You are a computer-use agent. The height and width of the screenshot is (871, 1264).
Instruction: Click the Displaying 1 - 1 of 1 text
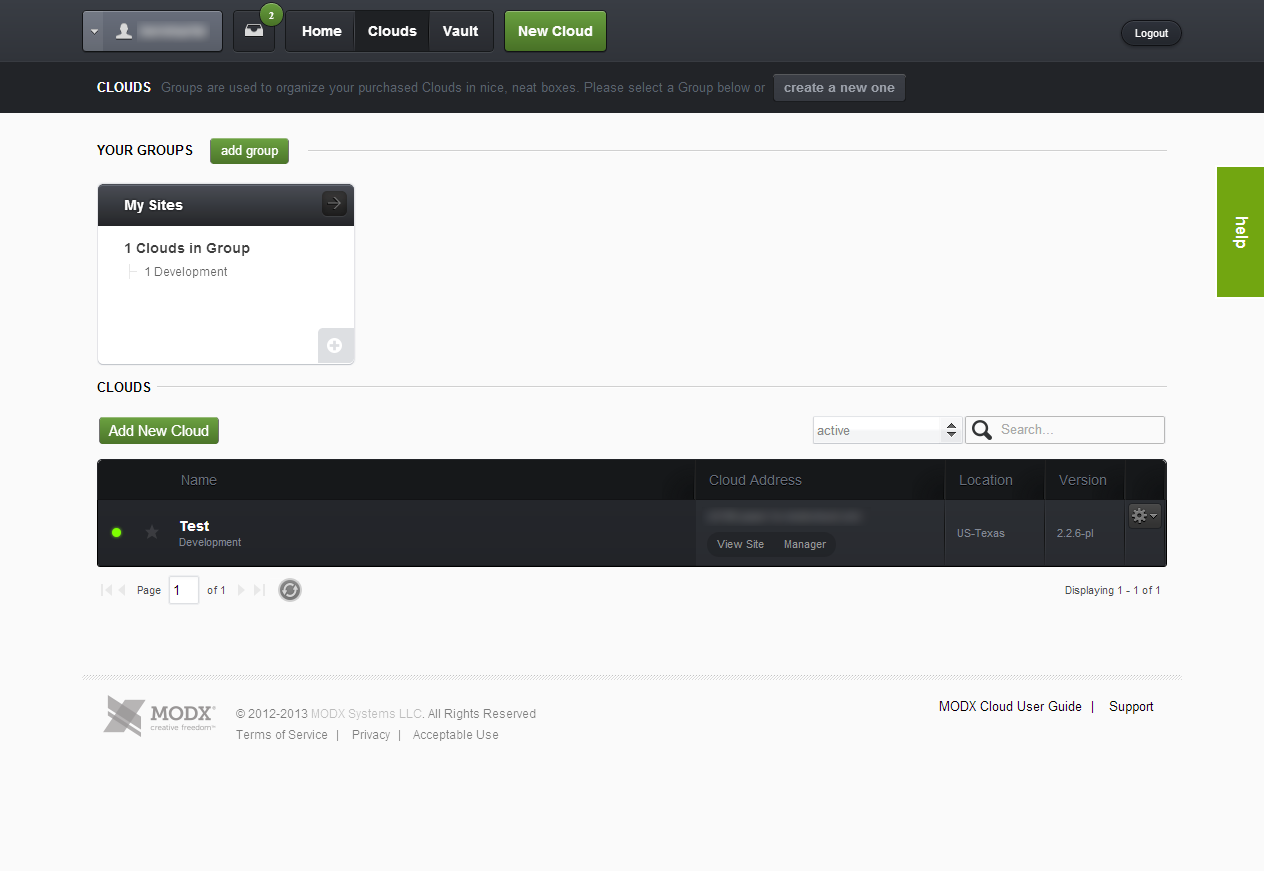point(1113,590)
